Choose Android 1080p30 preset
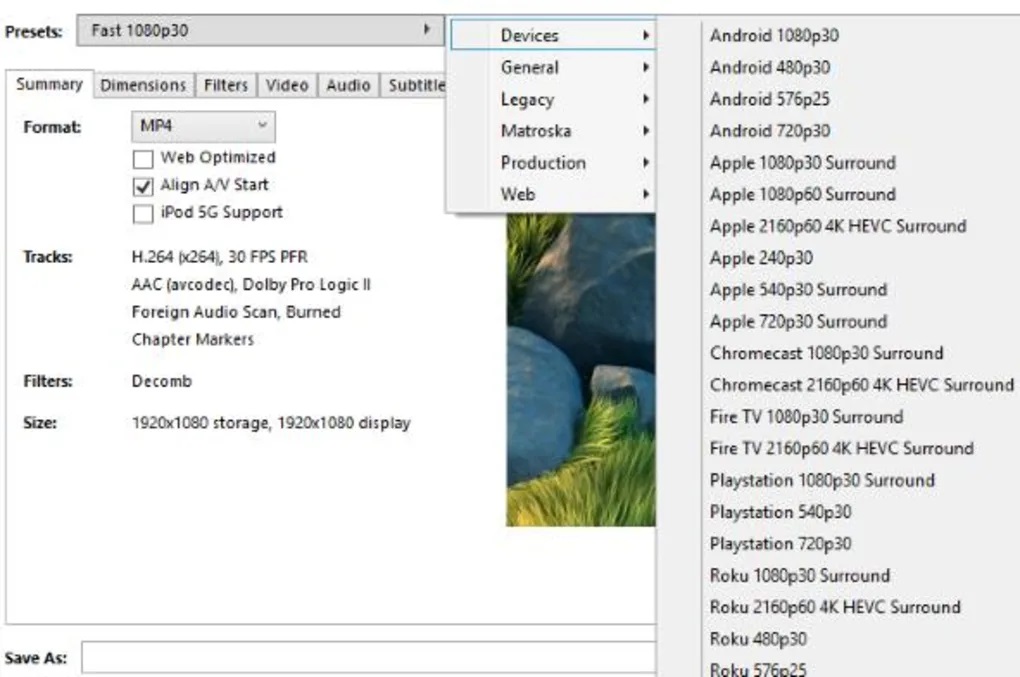Image resolution: width=1020 pixels, height=677 pixels. 774,36
